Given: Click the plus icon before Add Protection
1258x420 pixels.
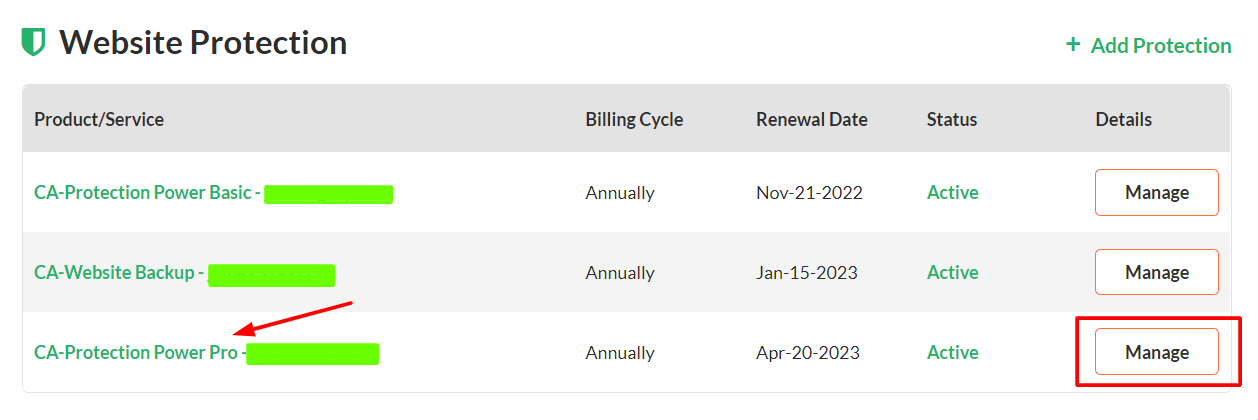Looking at the screenshot, I should (1073, 44).
